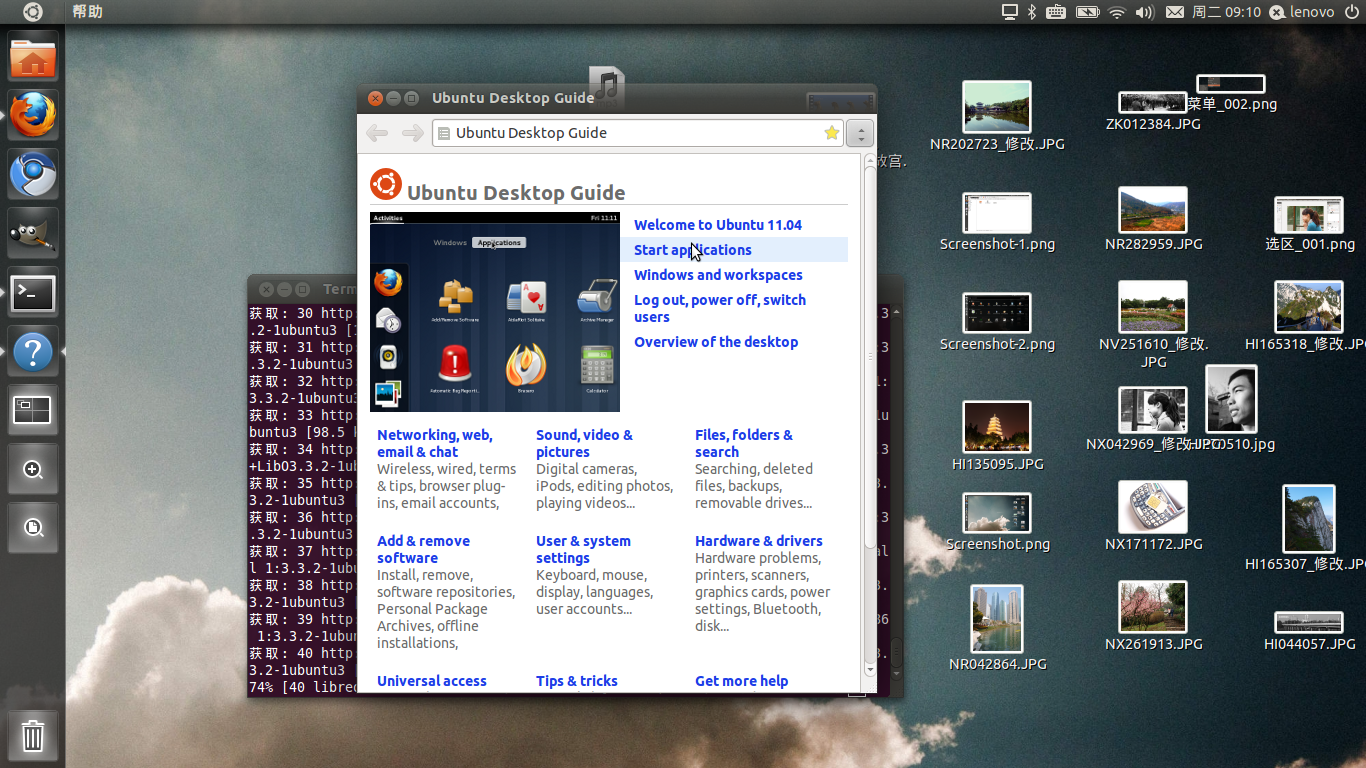Select 菜单_002.png on the desktop
The width and height of the screenshot is (1366, 768).
pyautogui.click(x=1232, y=94)
